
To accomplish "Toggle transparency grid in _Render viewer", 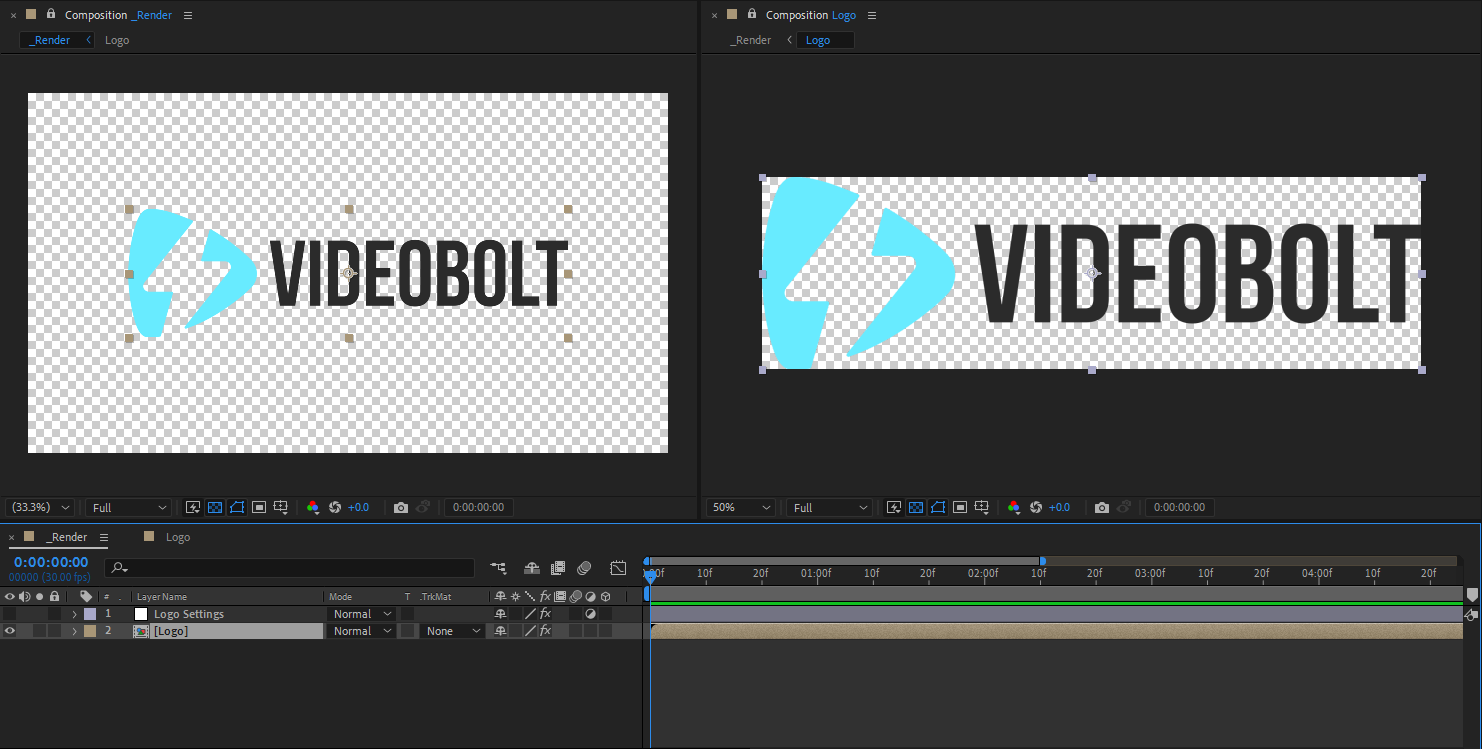I will (x=215, y=508).
